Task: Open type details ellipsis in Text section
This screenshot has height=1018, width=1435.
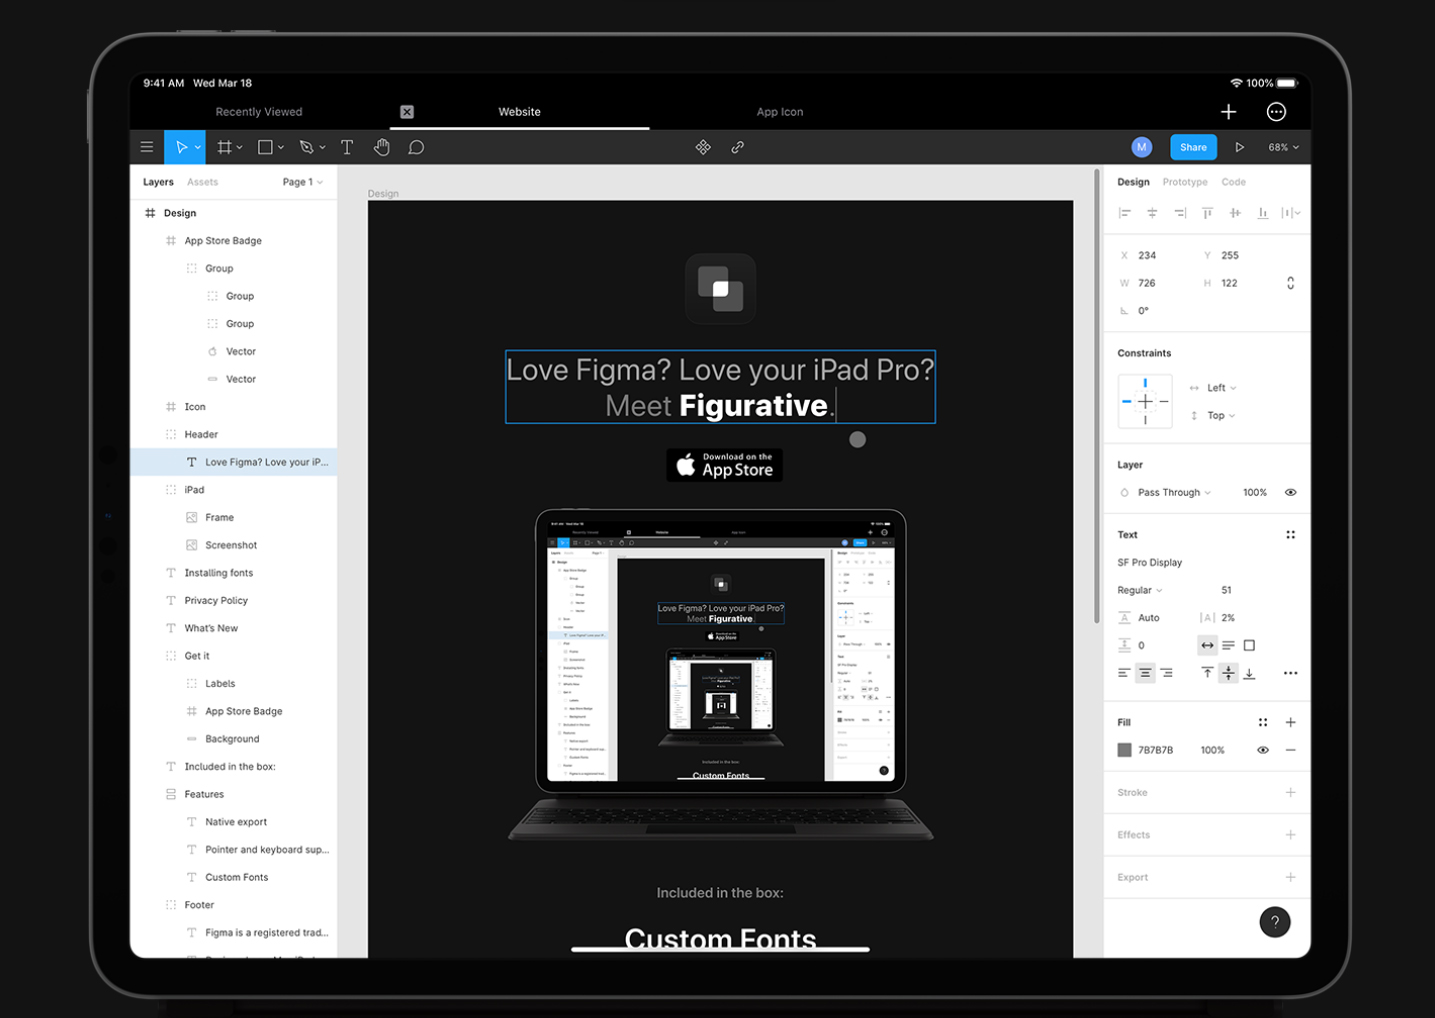Action: (1290, 673)
